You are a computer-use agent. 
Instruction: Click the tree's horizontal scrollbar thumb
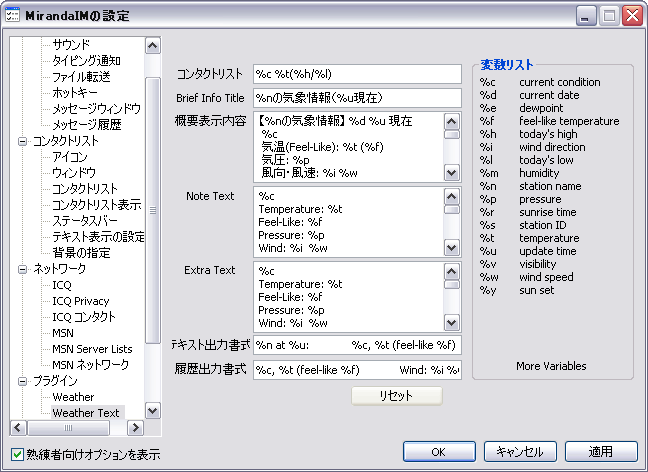click(x=69, y=428)
